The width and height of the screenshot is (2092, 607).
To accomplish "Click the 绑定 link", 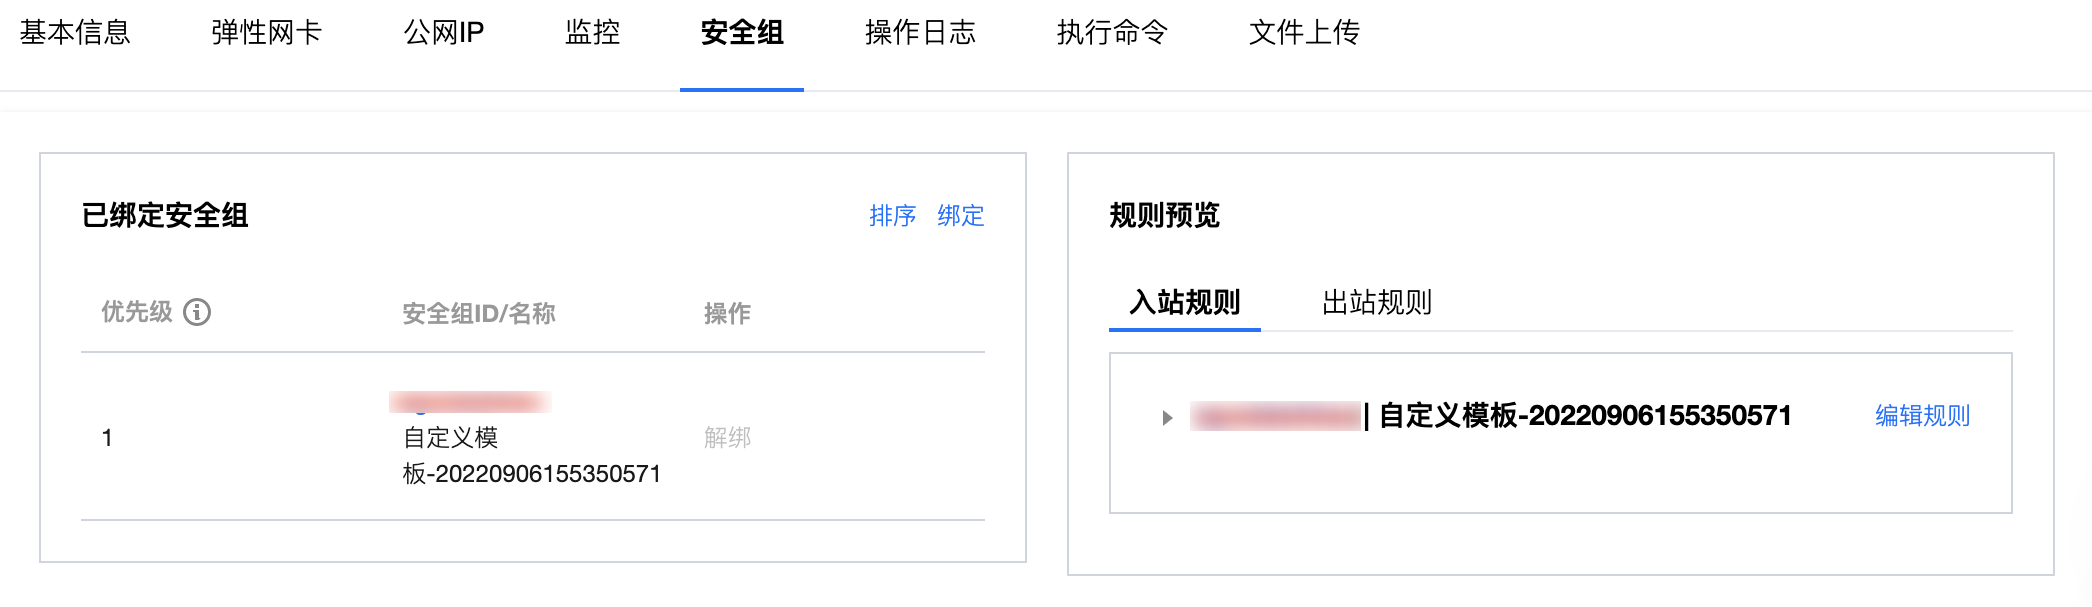I will pos(960,216).
